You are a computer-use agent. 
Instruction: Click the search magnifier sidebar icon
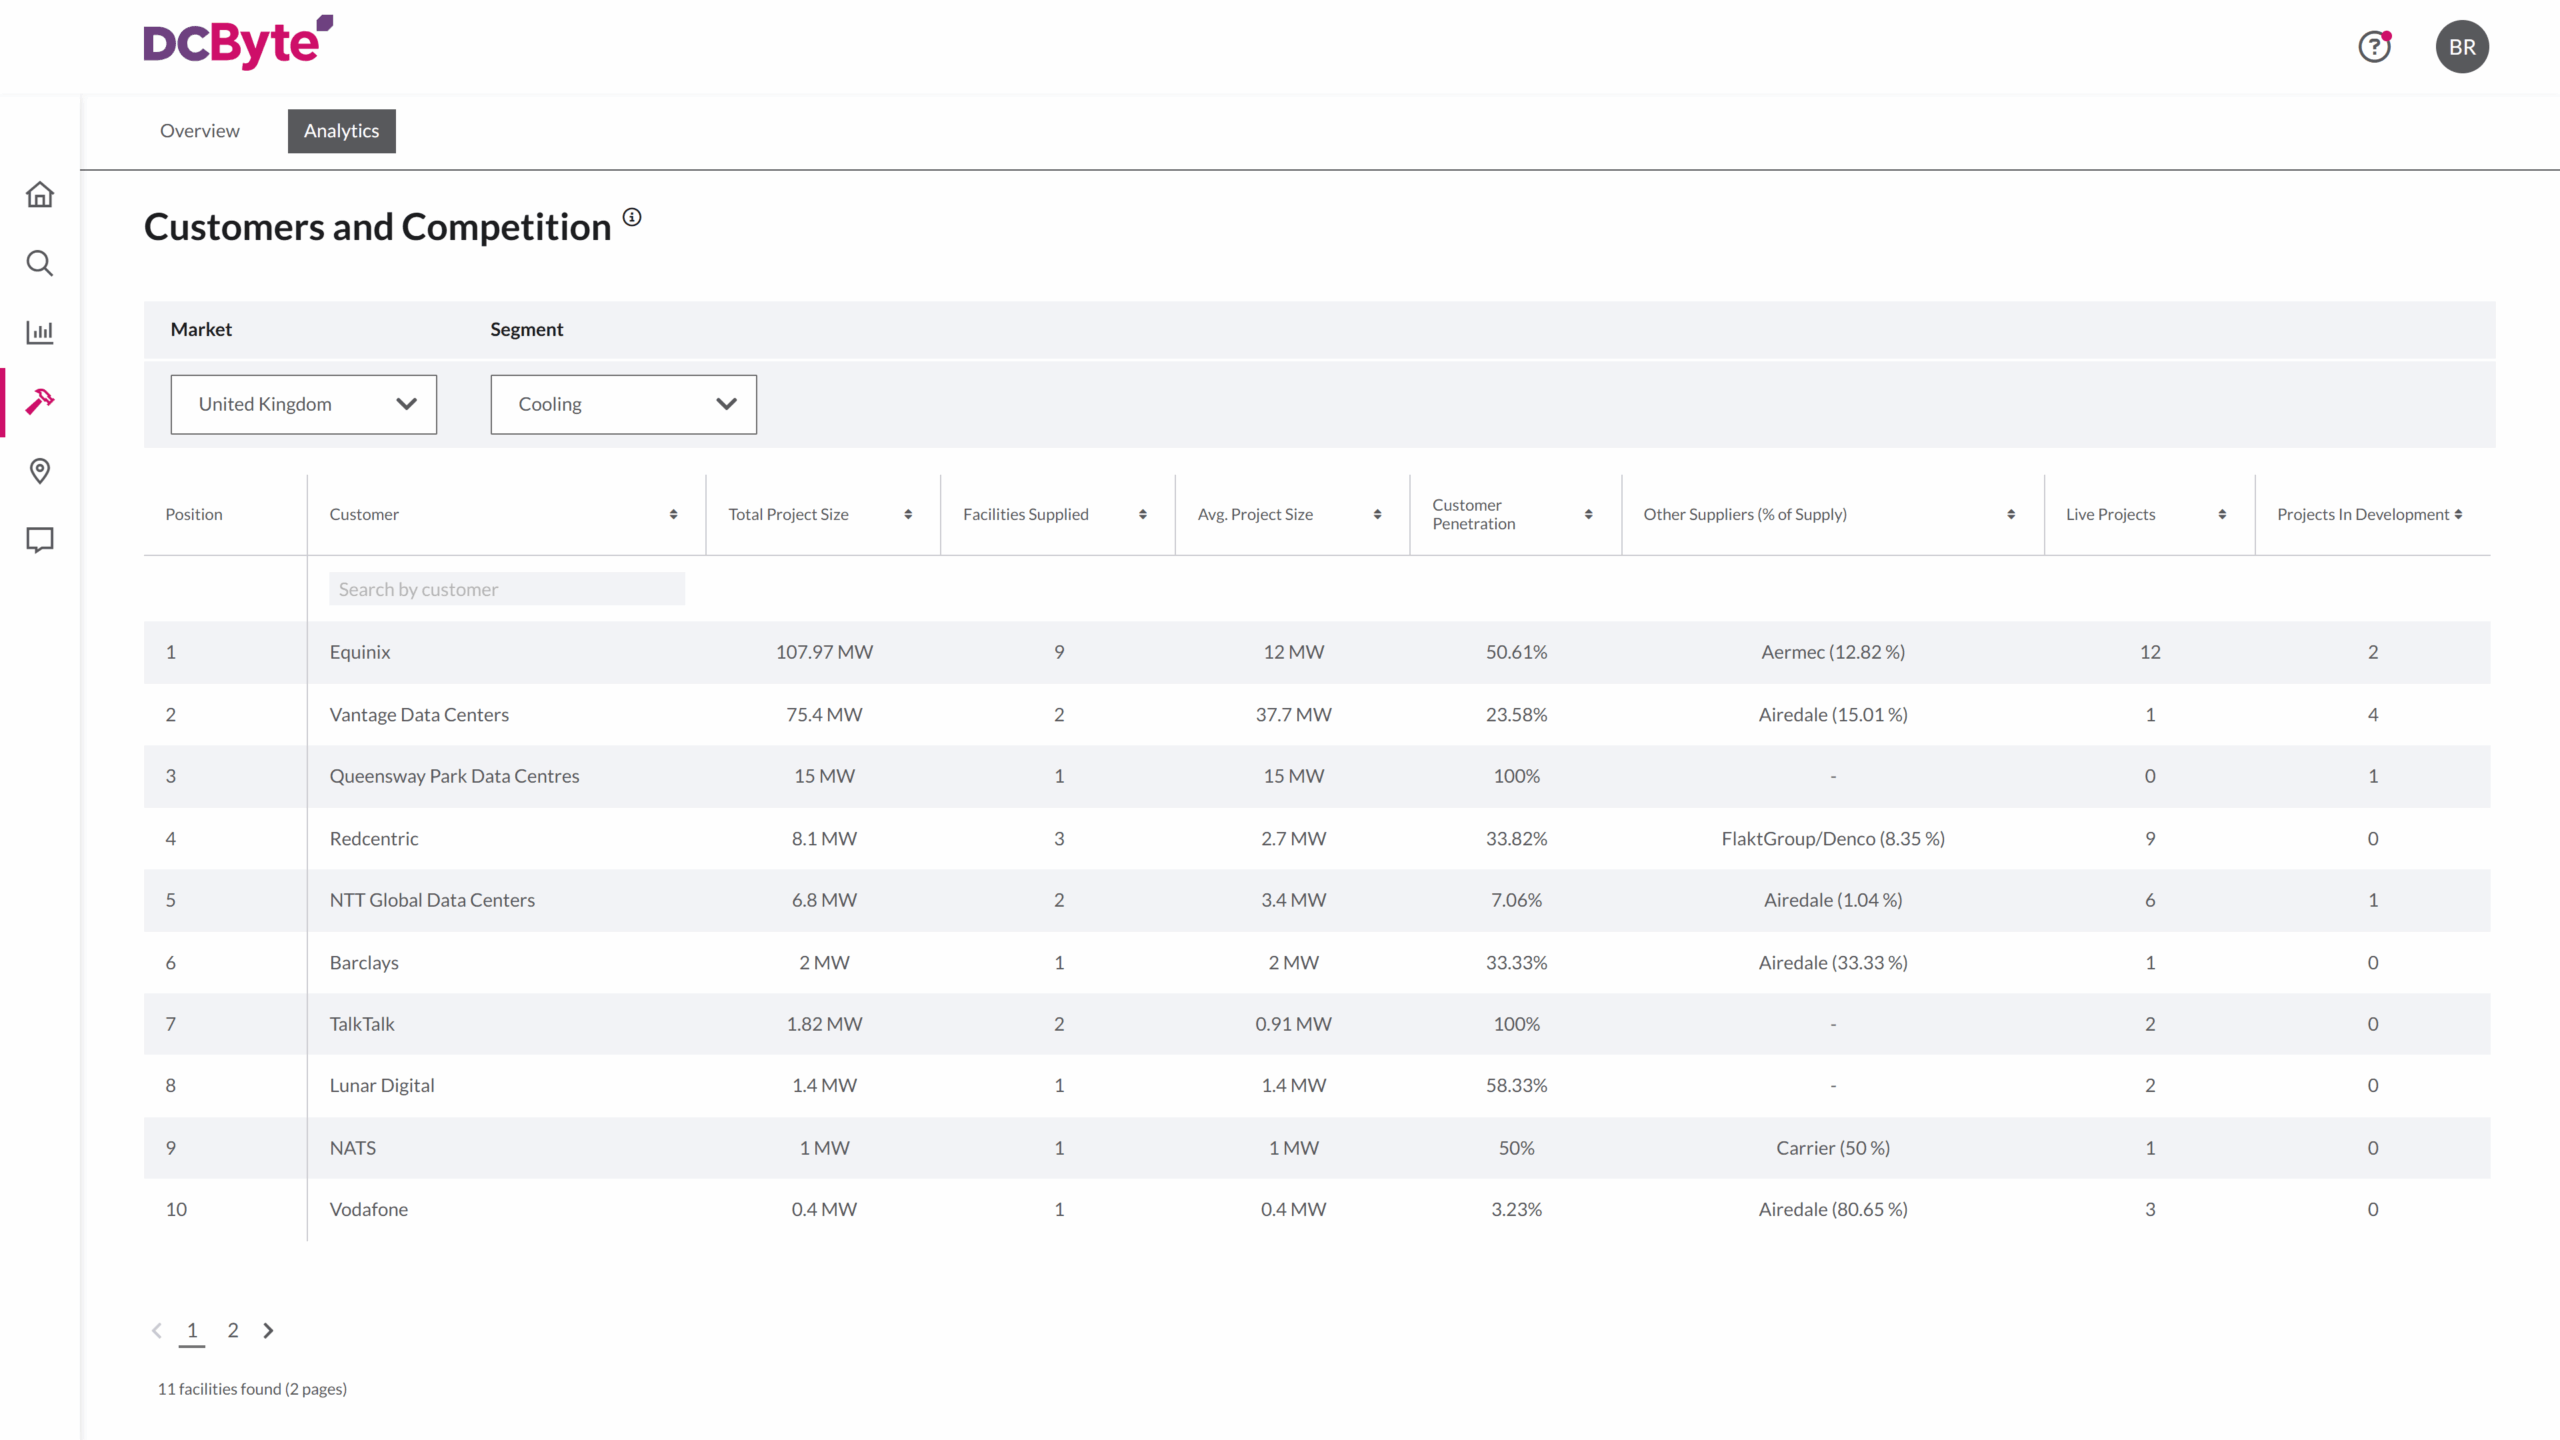click(40, 263)
